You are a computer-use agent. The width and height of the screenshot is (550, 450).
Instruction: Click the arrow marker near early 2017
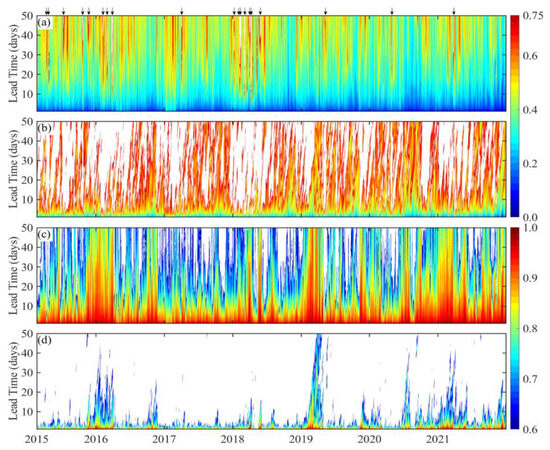pos(182,11)
